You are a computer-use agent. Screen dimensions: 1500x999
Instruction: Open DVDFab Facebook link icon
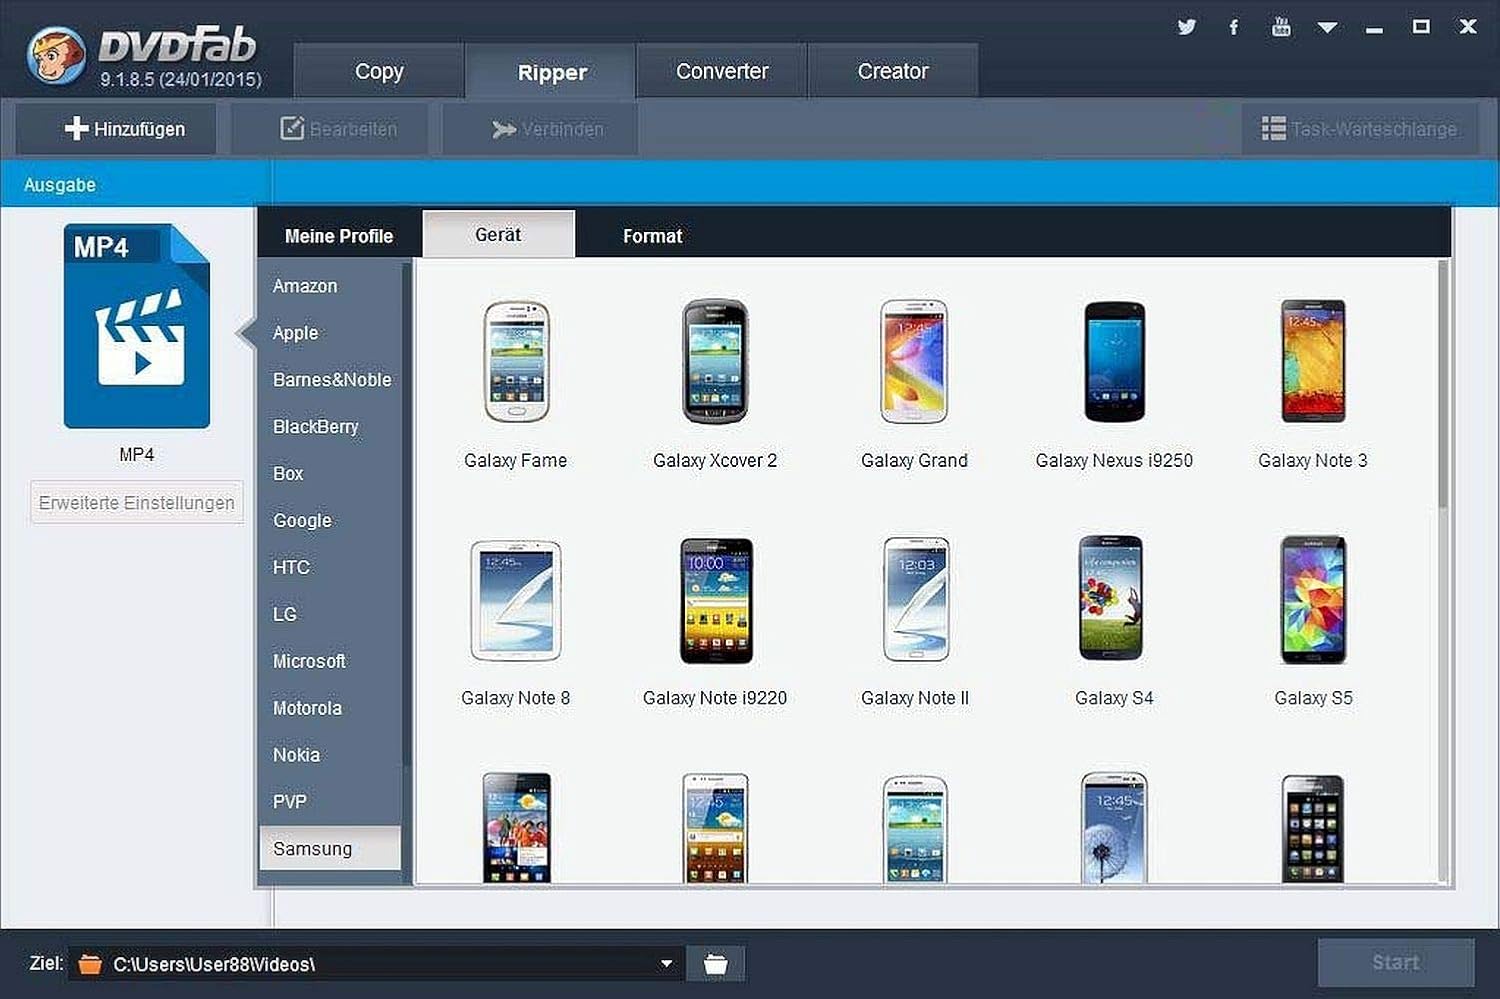1234,27
